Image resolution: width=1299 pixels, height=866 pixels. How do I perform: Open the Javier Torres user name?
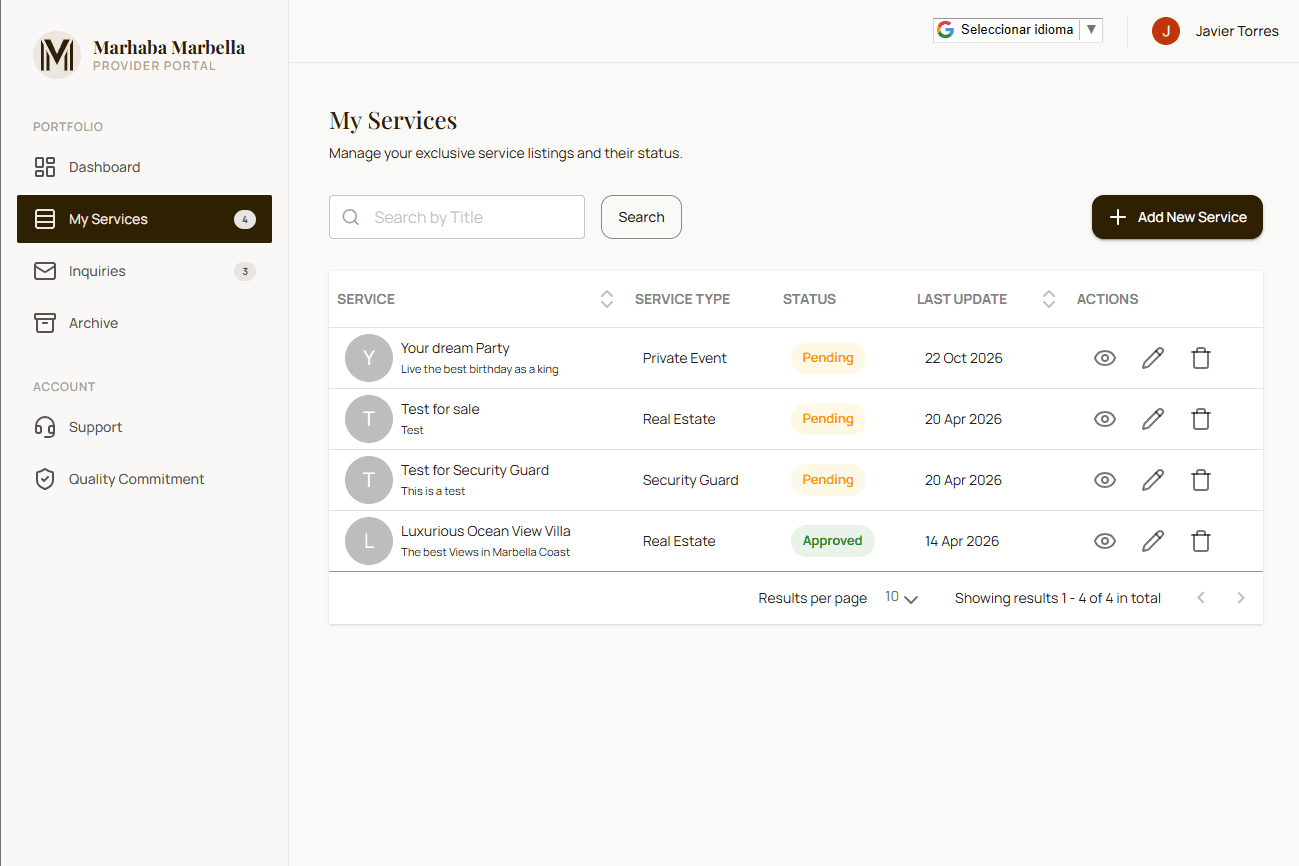coord(1237,31)
